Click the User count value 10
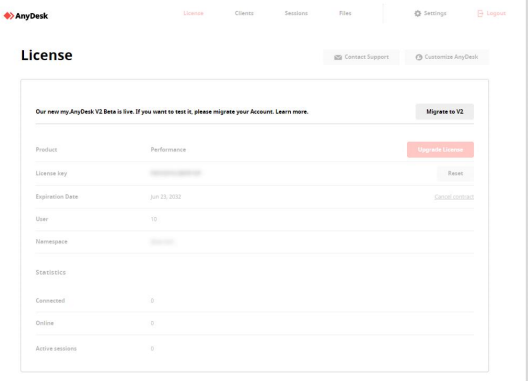The width and height of the screenshot is (528, 381). [154, 219]
